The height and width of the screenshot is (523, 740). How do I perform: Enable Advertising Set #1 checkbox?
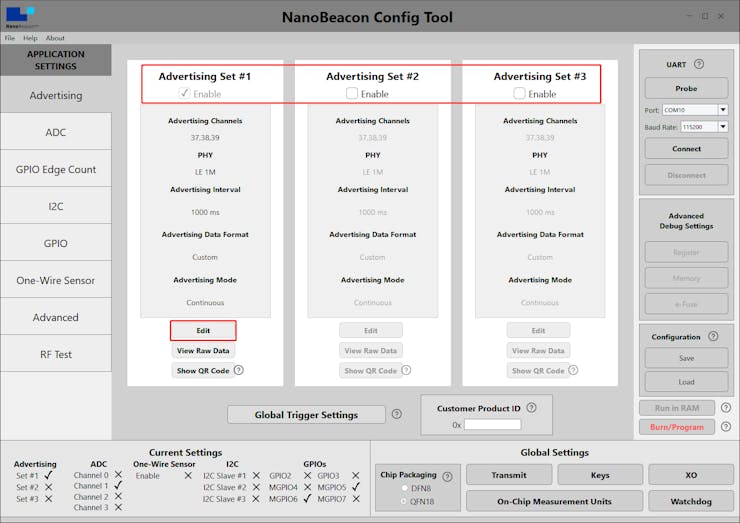point(185,93)
